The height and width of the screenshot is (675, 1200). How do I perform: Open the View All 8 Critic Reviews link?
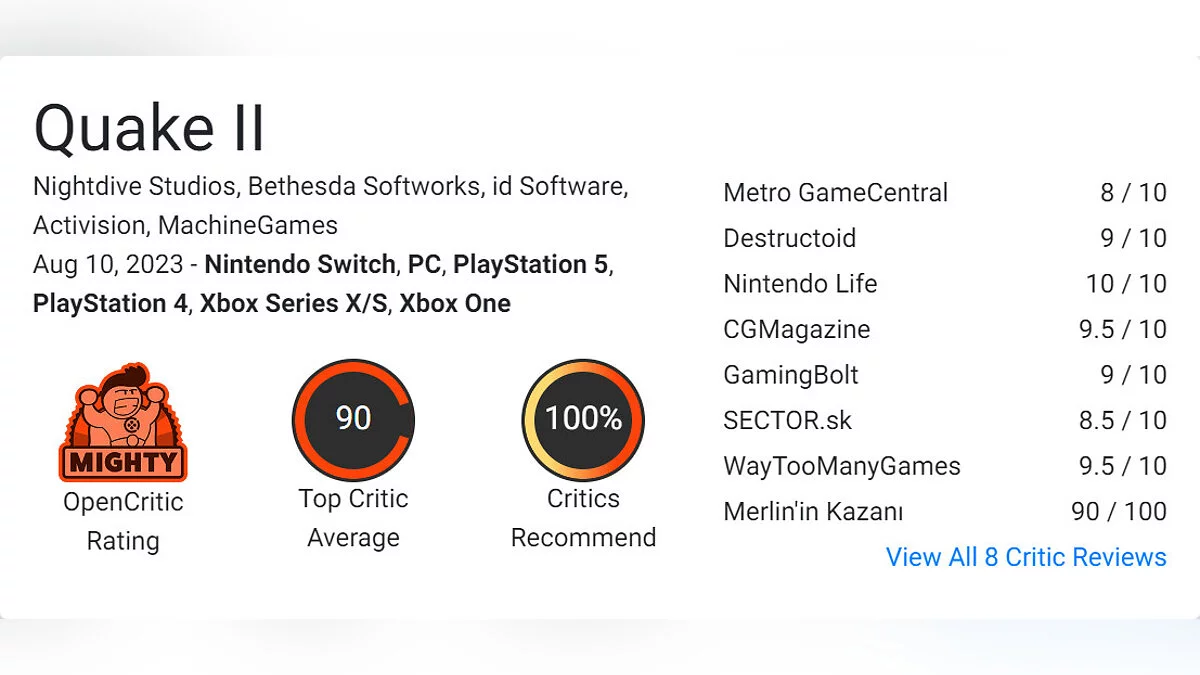(x=1026, y=557)
